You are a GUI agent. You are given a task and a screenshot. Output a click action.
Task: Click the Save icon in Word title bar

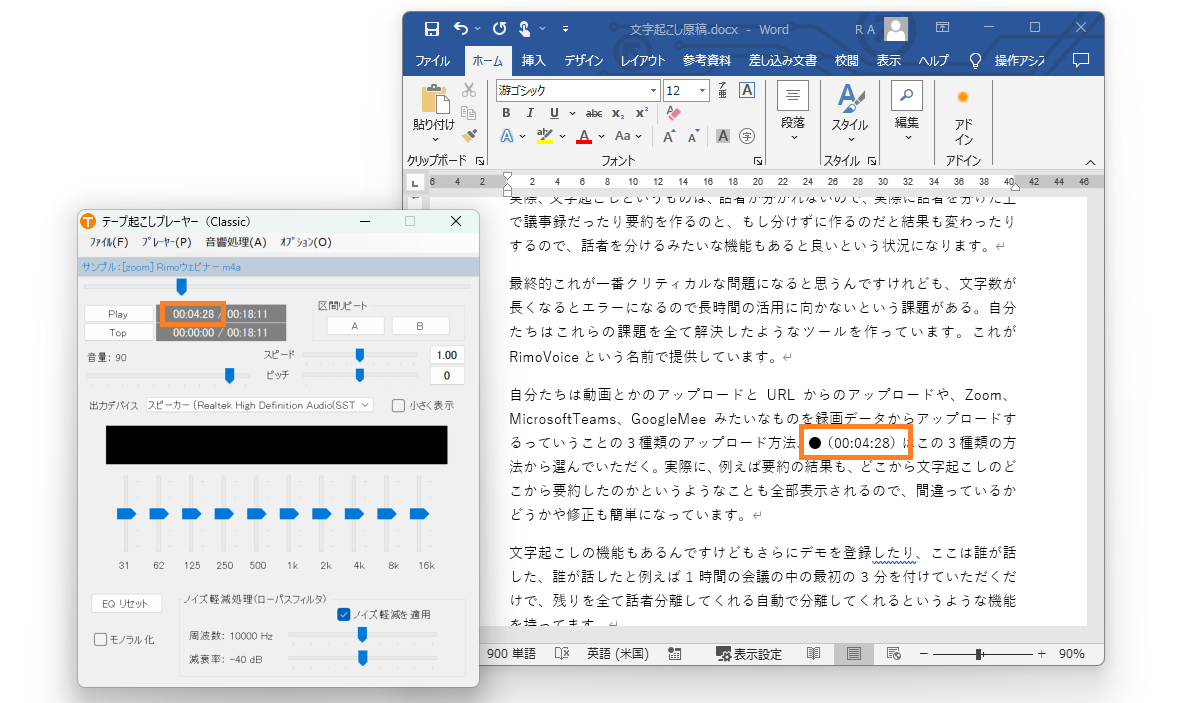point(431,29)
